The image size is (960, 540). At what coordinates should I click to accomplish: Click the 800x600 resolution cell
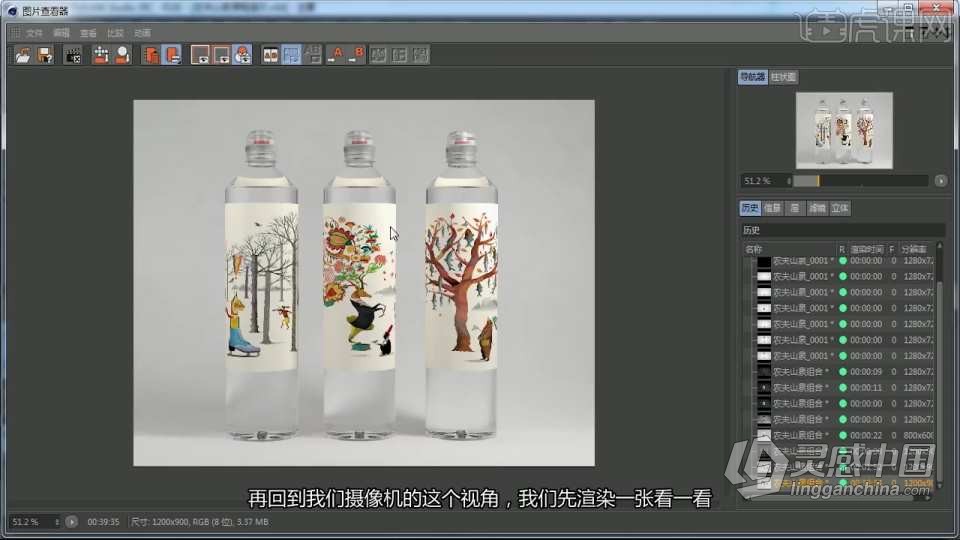[918, 435]
